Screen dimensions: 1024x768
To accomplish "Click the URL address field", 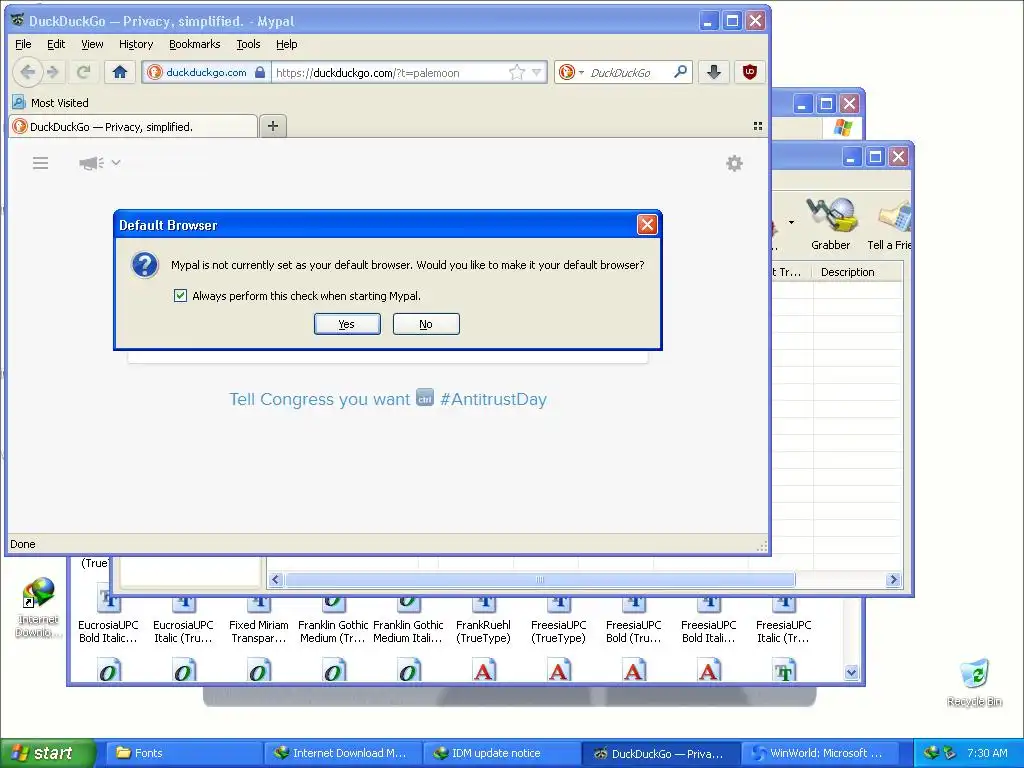I will [391, 72].
